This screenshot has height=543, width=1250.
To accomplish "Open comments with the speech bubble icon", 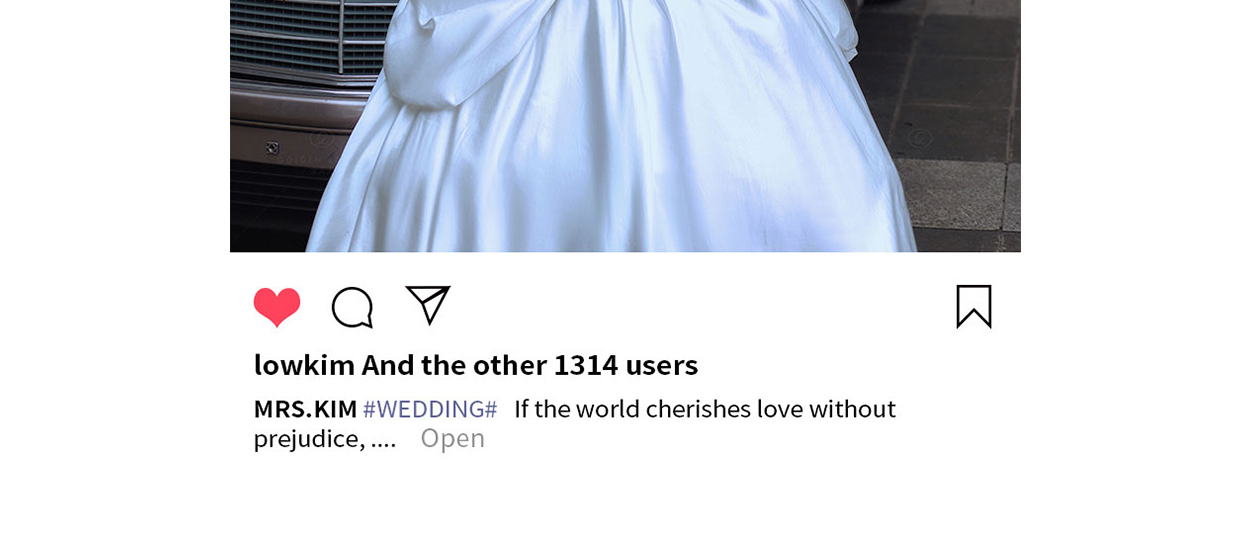I will click(352, 308).
